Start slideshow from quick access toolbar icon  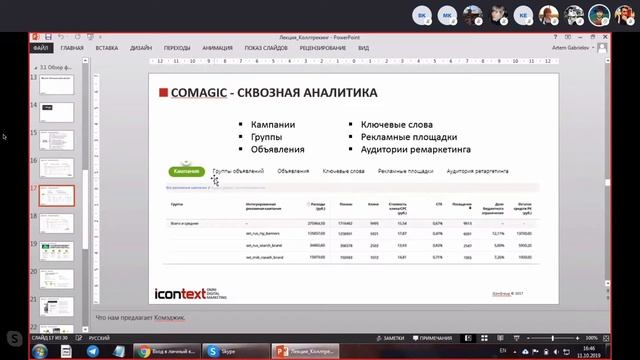tap(90, 37)
